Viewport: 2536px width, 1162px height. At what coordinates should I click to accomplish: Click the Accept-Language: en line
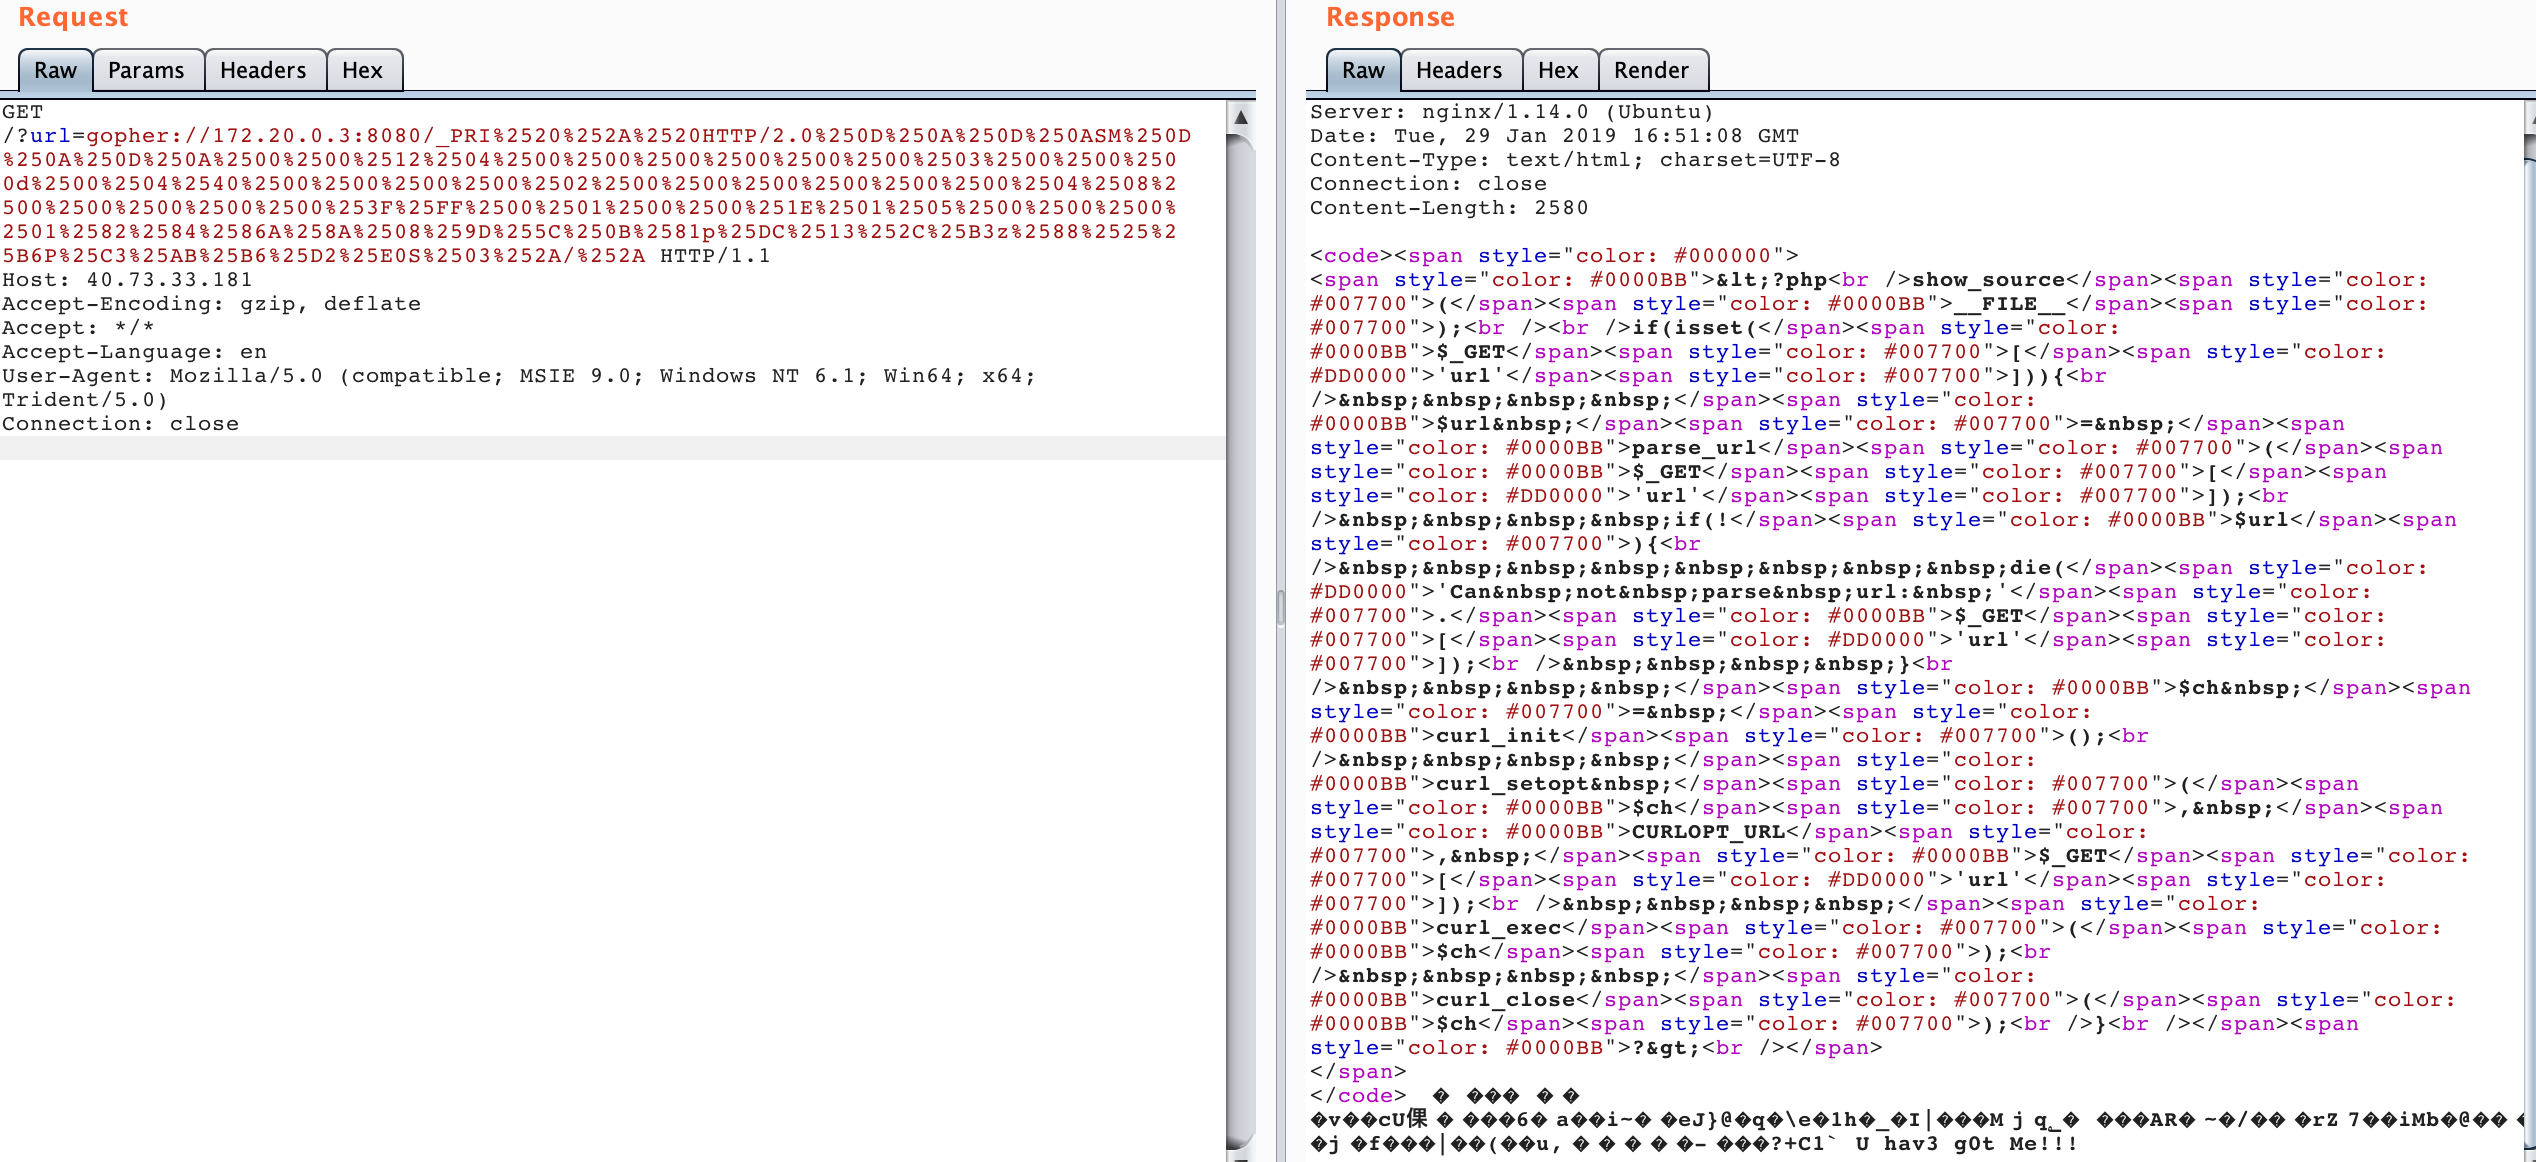[134, 352]
